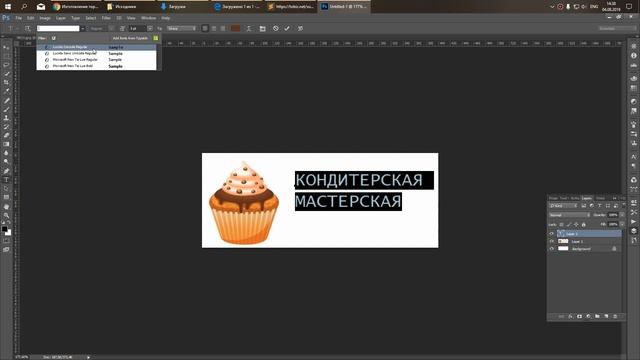Image resolution: width=640 pixels, height=360 pixels.
Task: Open the anti-aliasing method dropdown
Action: 182,29
